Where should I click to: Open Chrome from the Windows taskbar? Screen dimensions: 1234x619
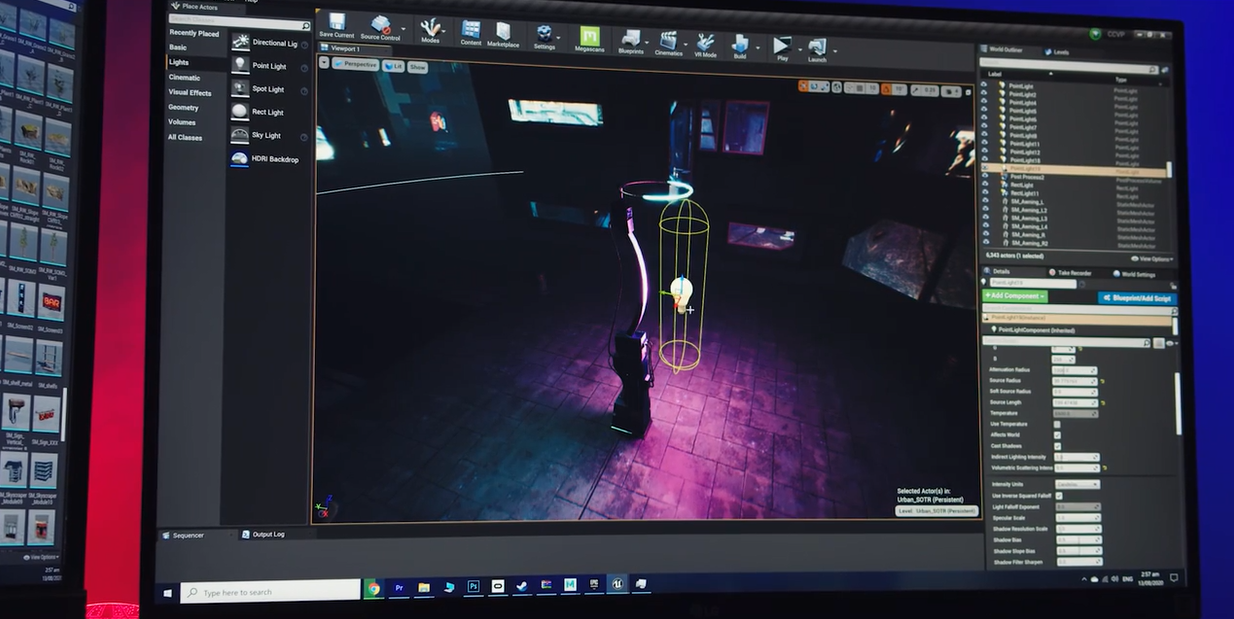tap(373, 588)
